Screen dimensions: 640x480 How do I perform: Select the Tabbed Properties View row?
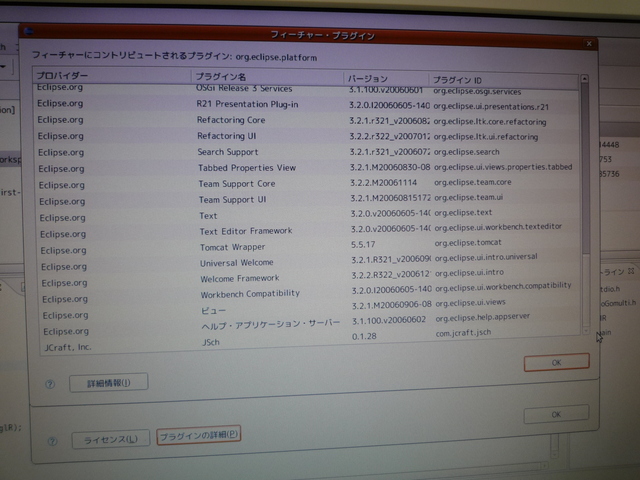(x=308, y=168)
